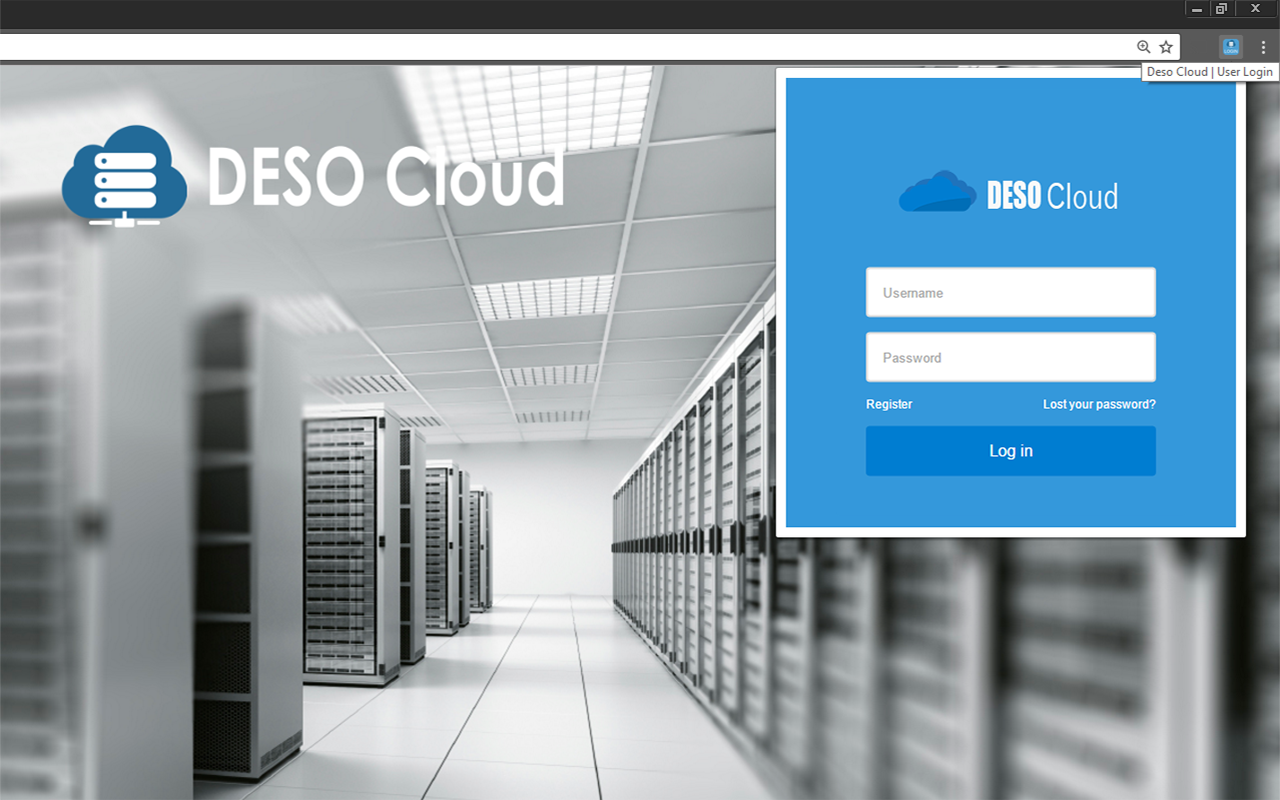1280x800 pixels.
Task: Open the Register link
Action: click(889, 404)
